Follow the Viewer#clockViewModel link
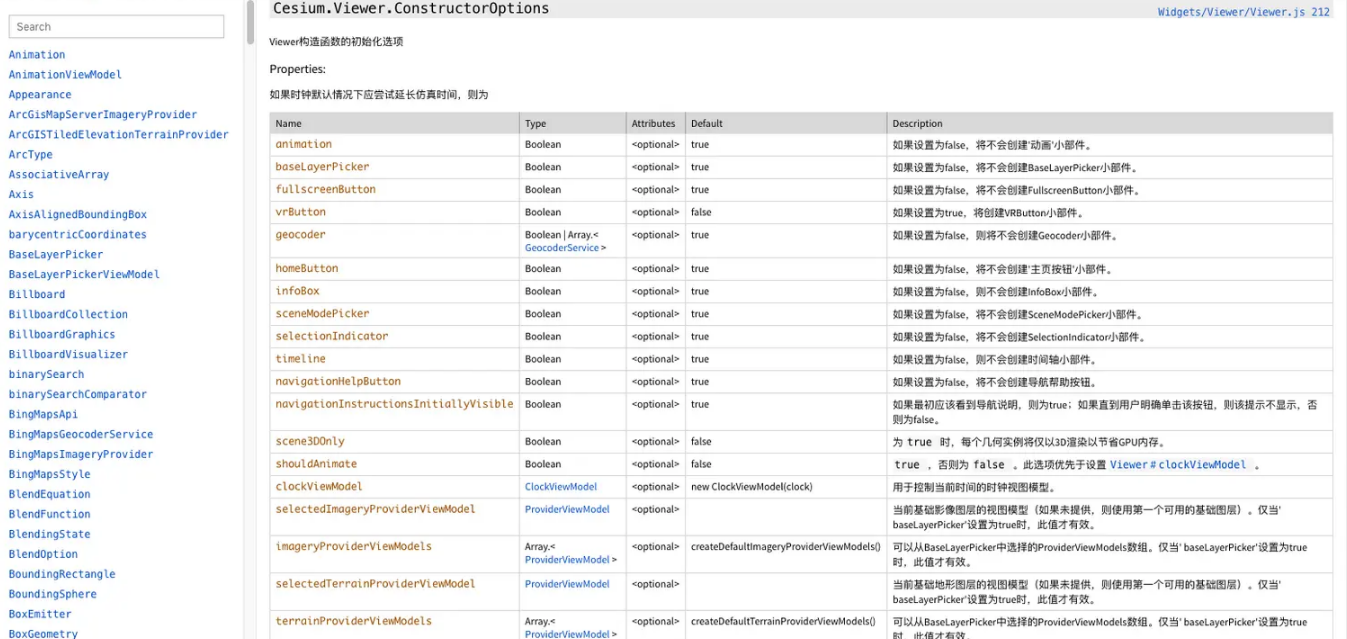1347x639 pixels. [1178, 465]
